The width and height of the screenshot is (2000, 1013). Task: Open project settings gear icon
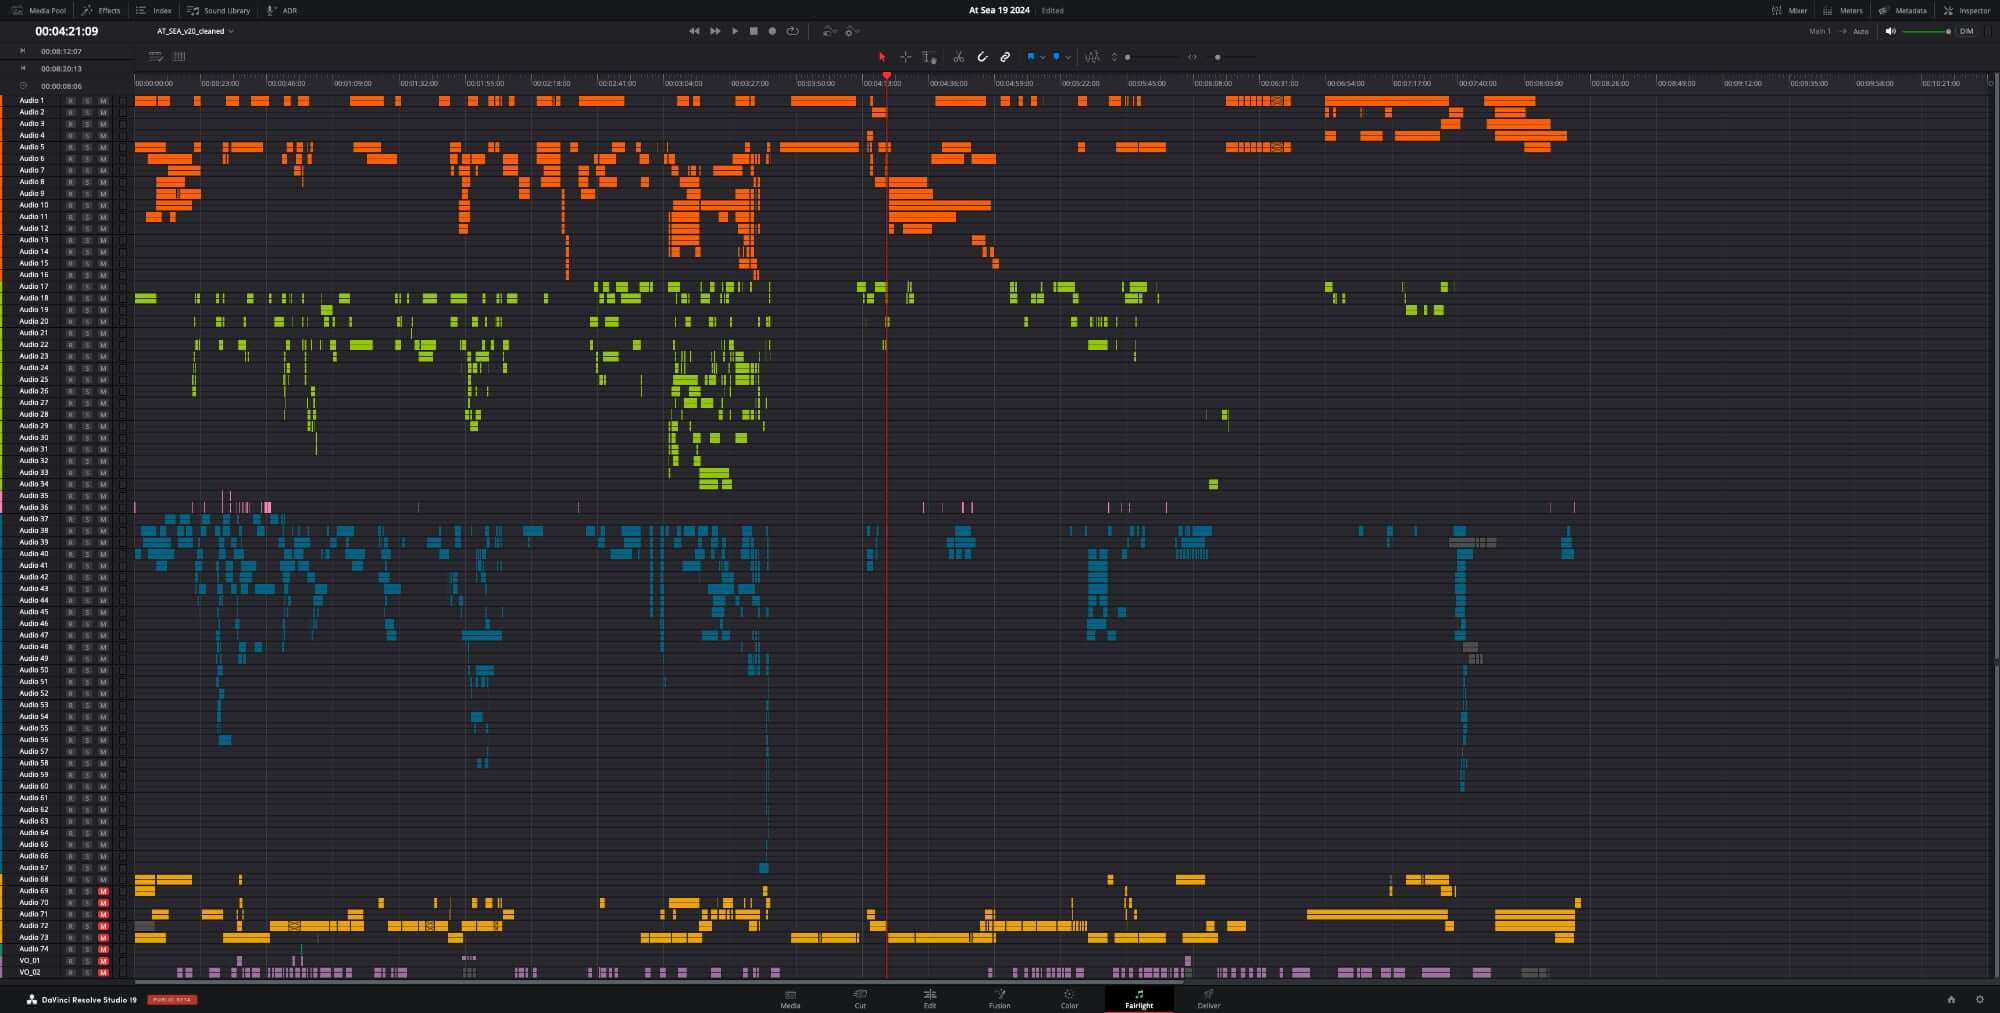[1979, 999]
